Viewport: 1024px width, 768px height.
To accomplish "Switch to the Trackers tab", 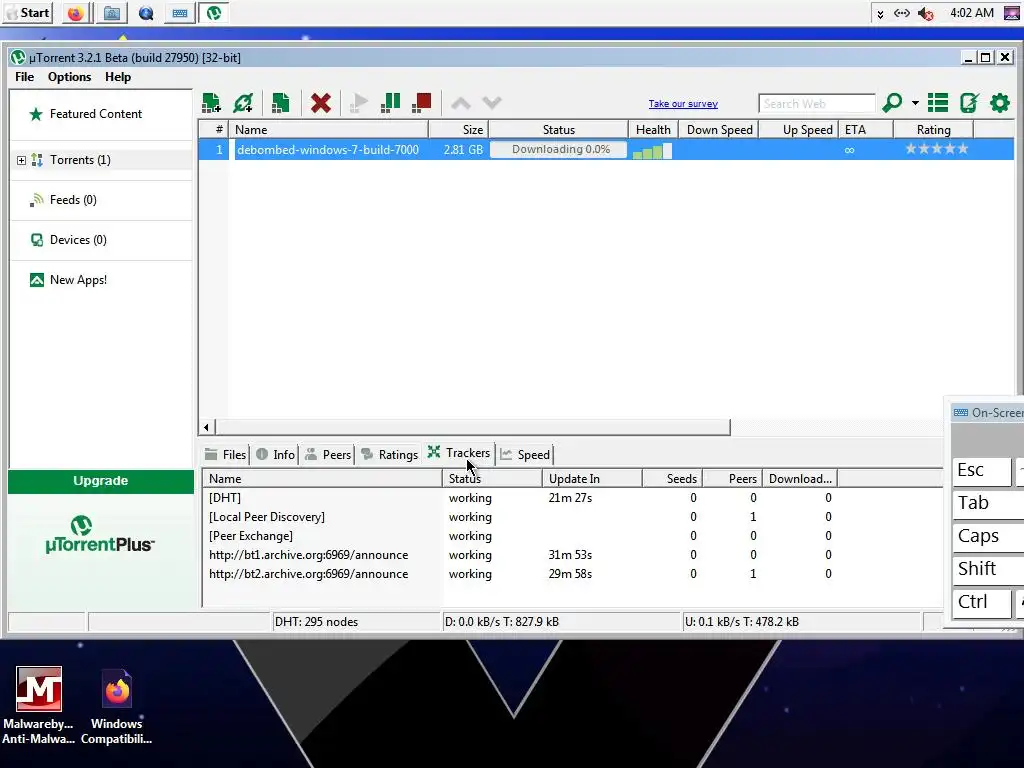I will coord(458,453).
